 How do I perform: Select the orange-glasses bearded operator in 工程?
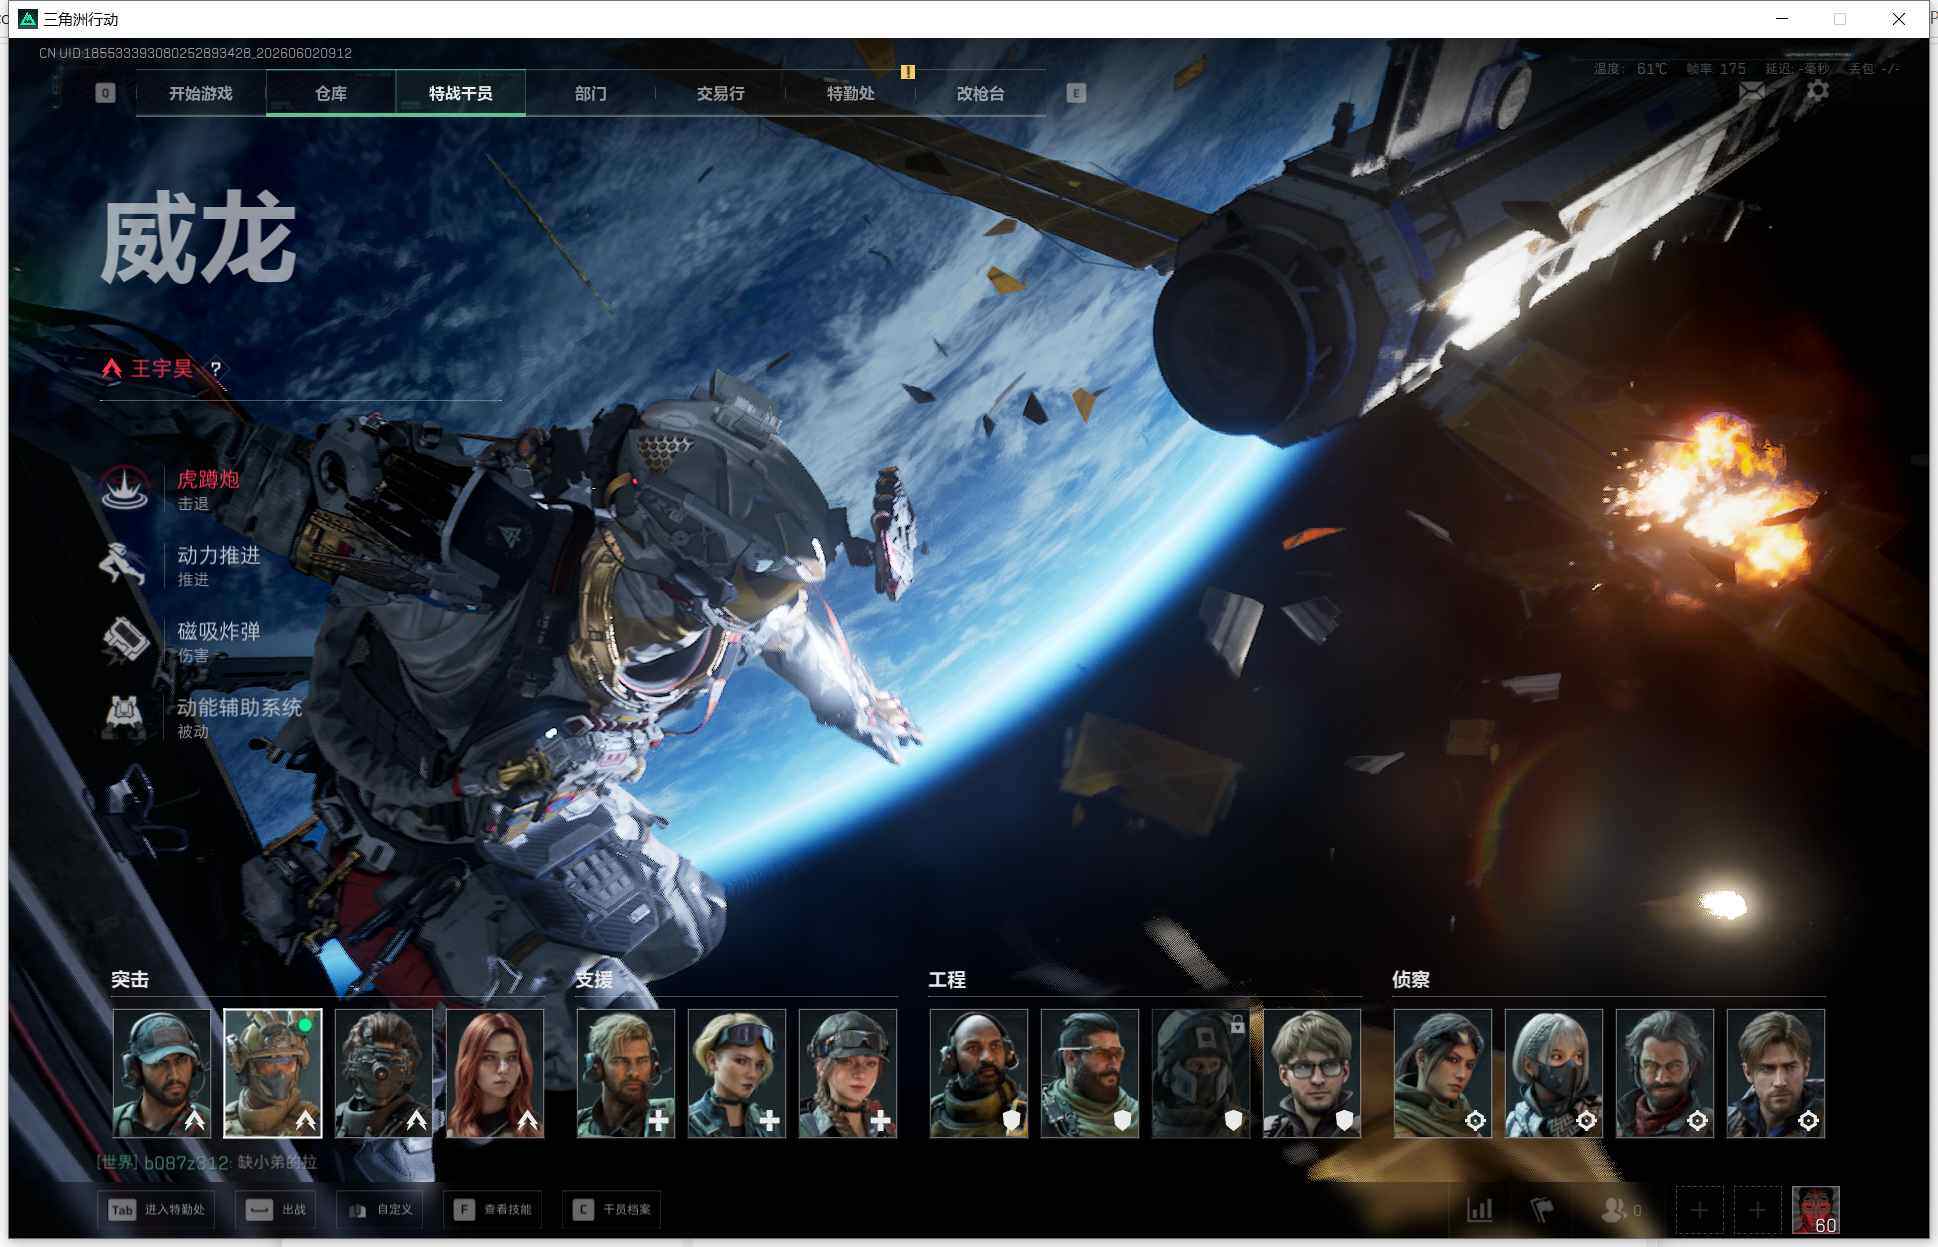[1090, 1073]
